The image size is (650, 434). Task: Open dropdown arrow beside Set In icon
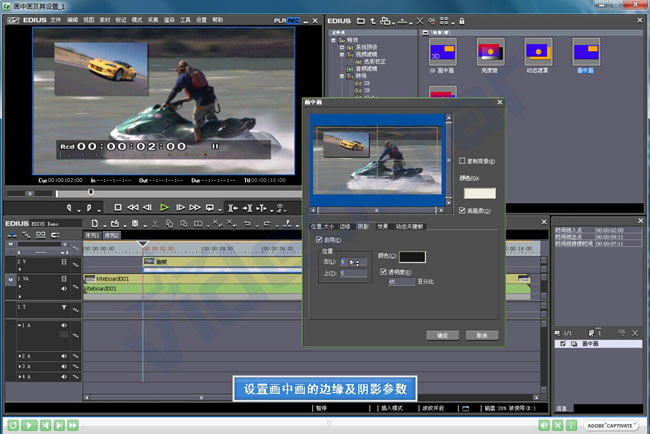click(x=78, y=210)
